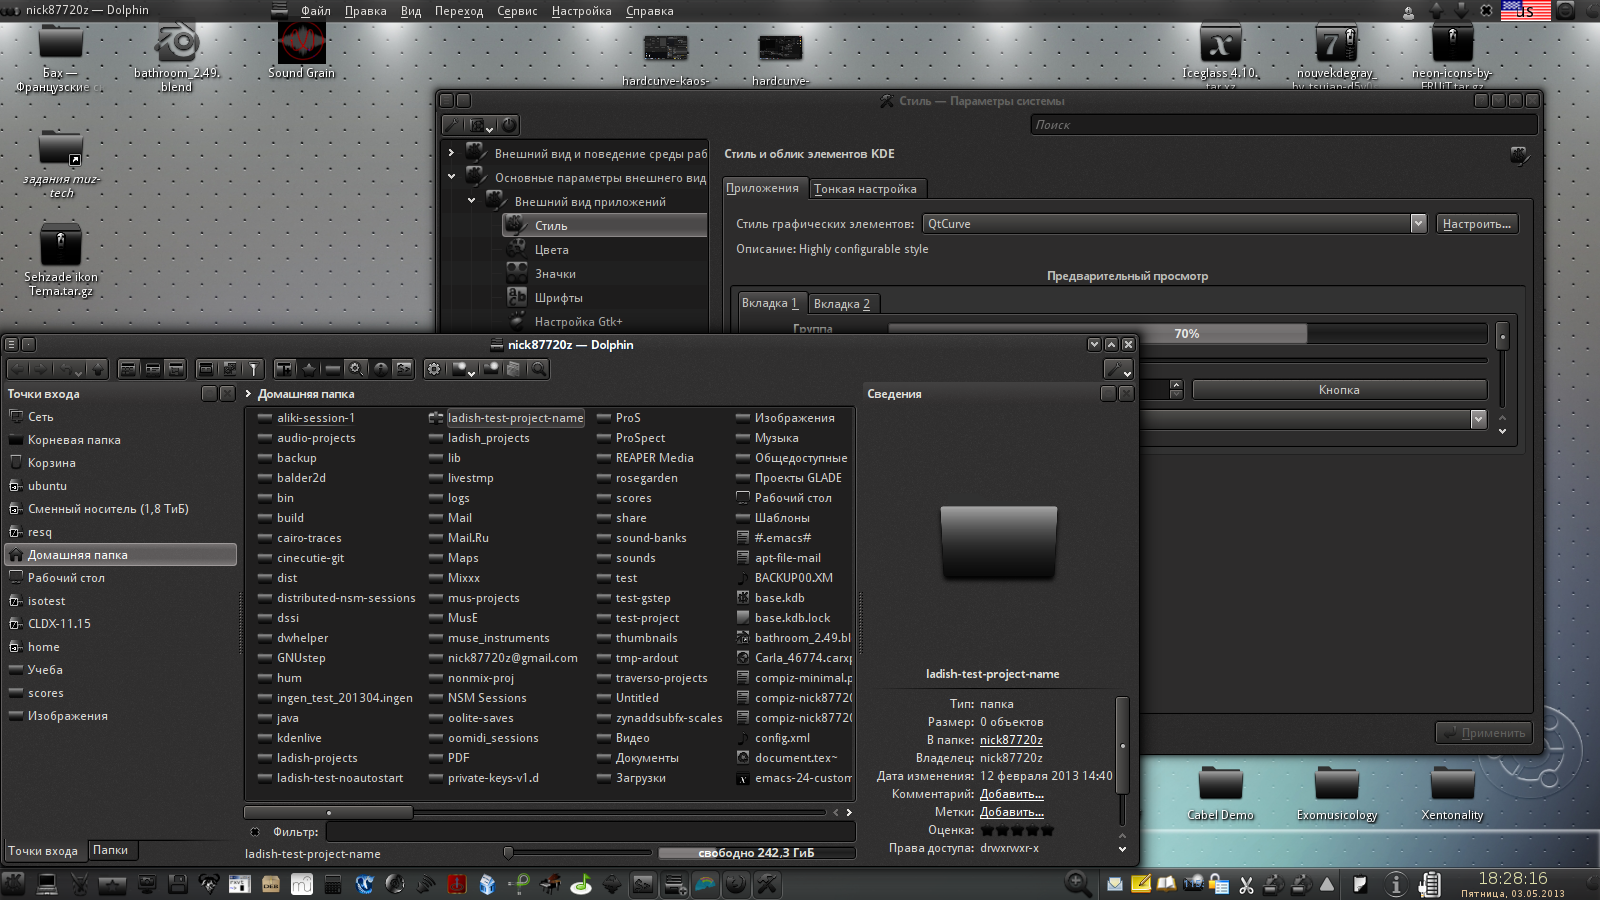This screenshot has height=900, width=1600.
Task: Click Dolphin's Back navigation arrow
Action: (17, 369)
